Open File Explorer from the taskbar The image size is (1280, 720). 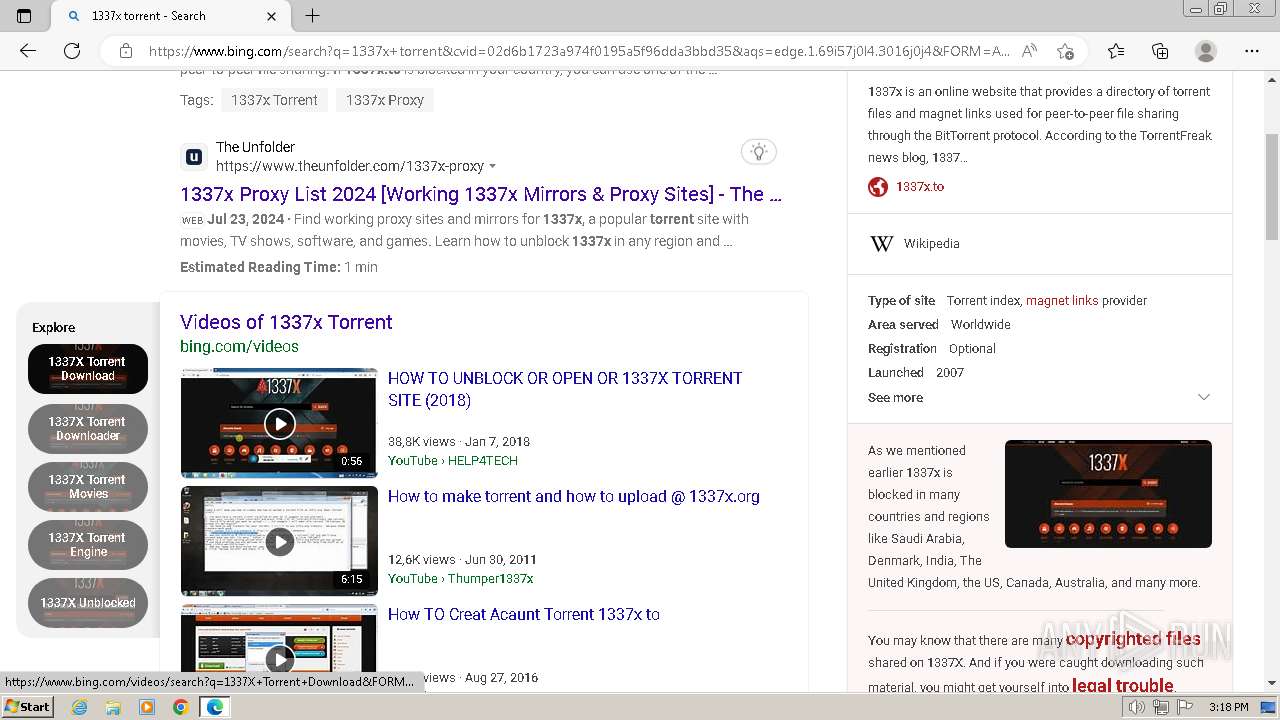[x=113, y=707]
